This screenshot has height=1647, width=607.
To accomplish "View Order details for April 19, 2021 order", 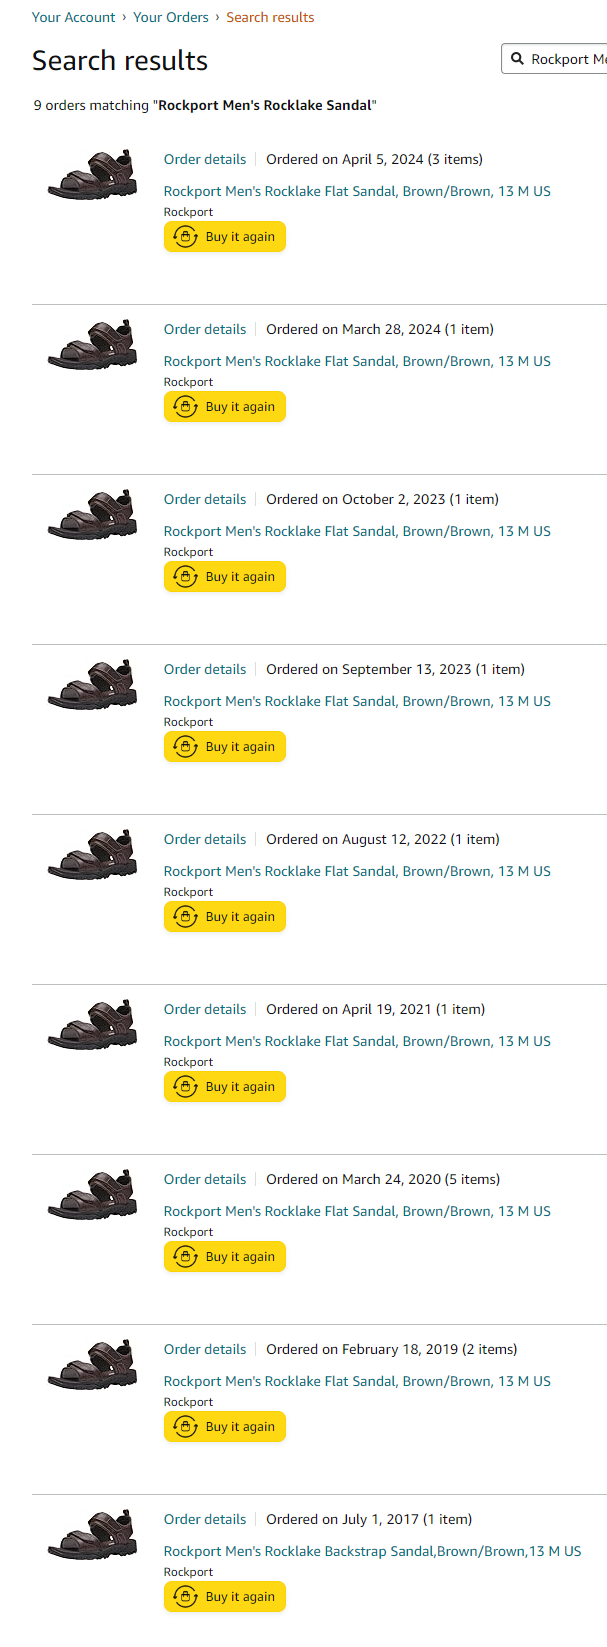I will (x=205, y=1009).
